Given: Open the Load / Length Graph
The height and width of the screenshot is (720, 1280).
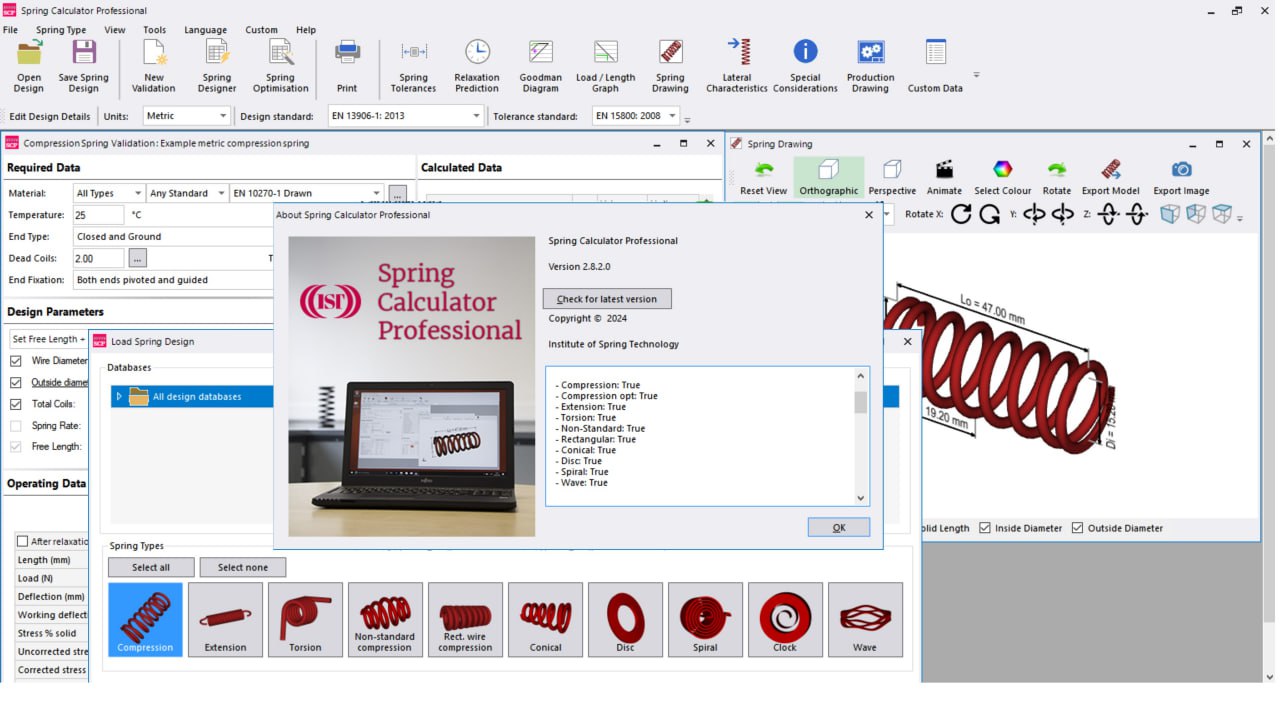Looking at the screenshot, I should point(605,67).
